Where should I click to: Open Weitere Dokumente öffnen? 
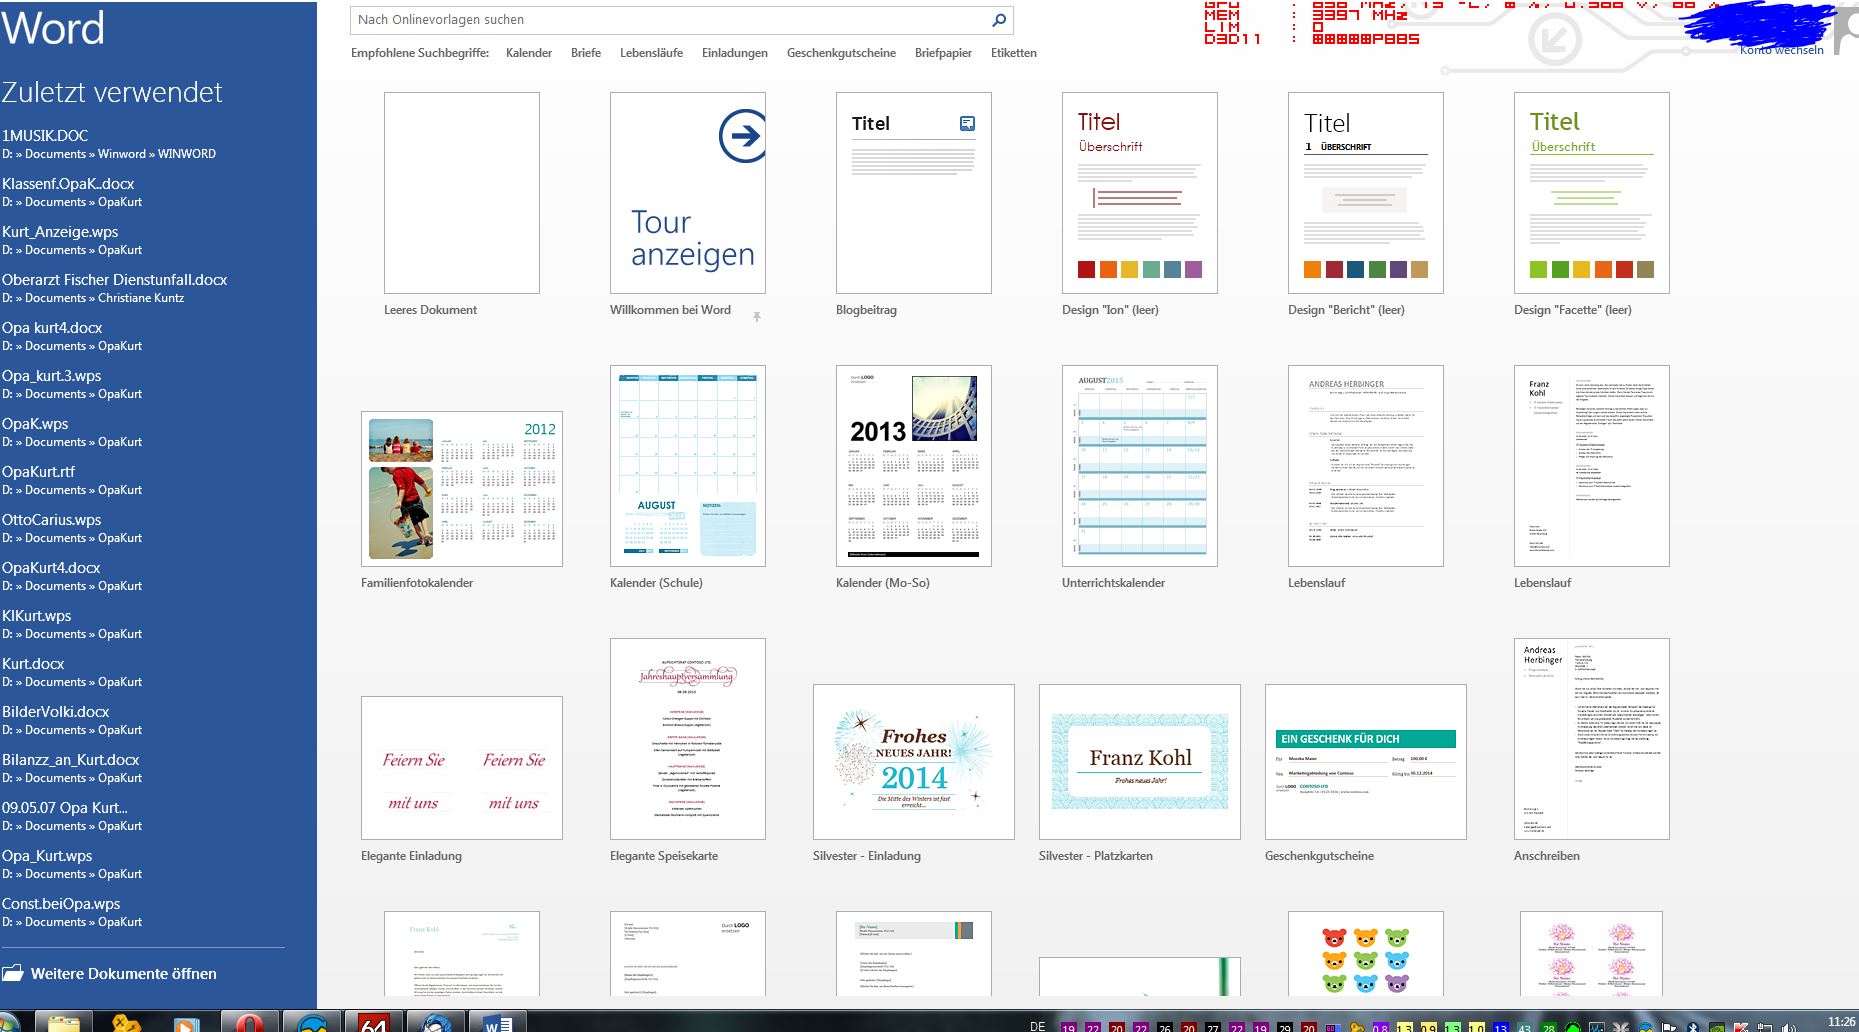110,973
